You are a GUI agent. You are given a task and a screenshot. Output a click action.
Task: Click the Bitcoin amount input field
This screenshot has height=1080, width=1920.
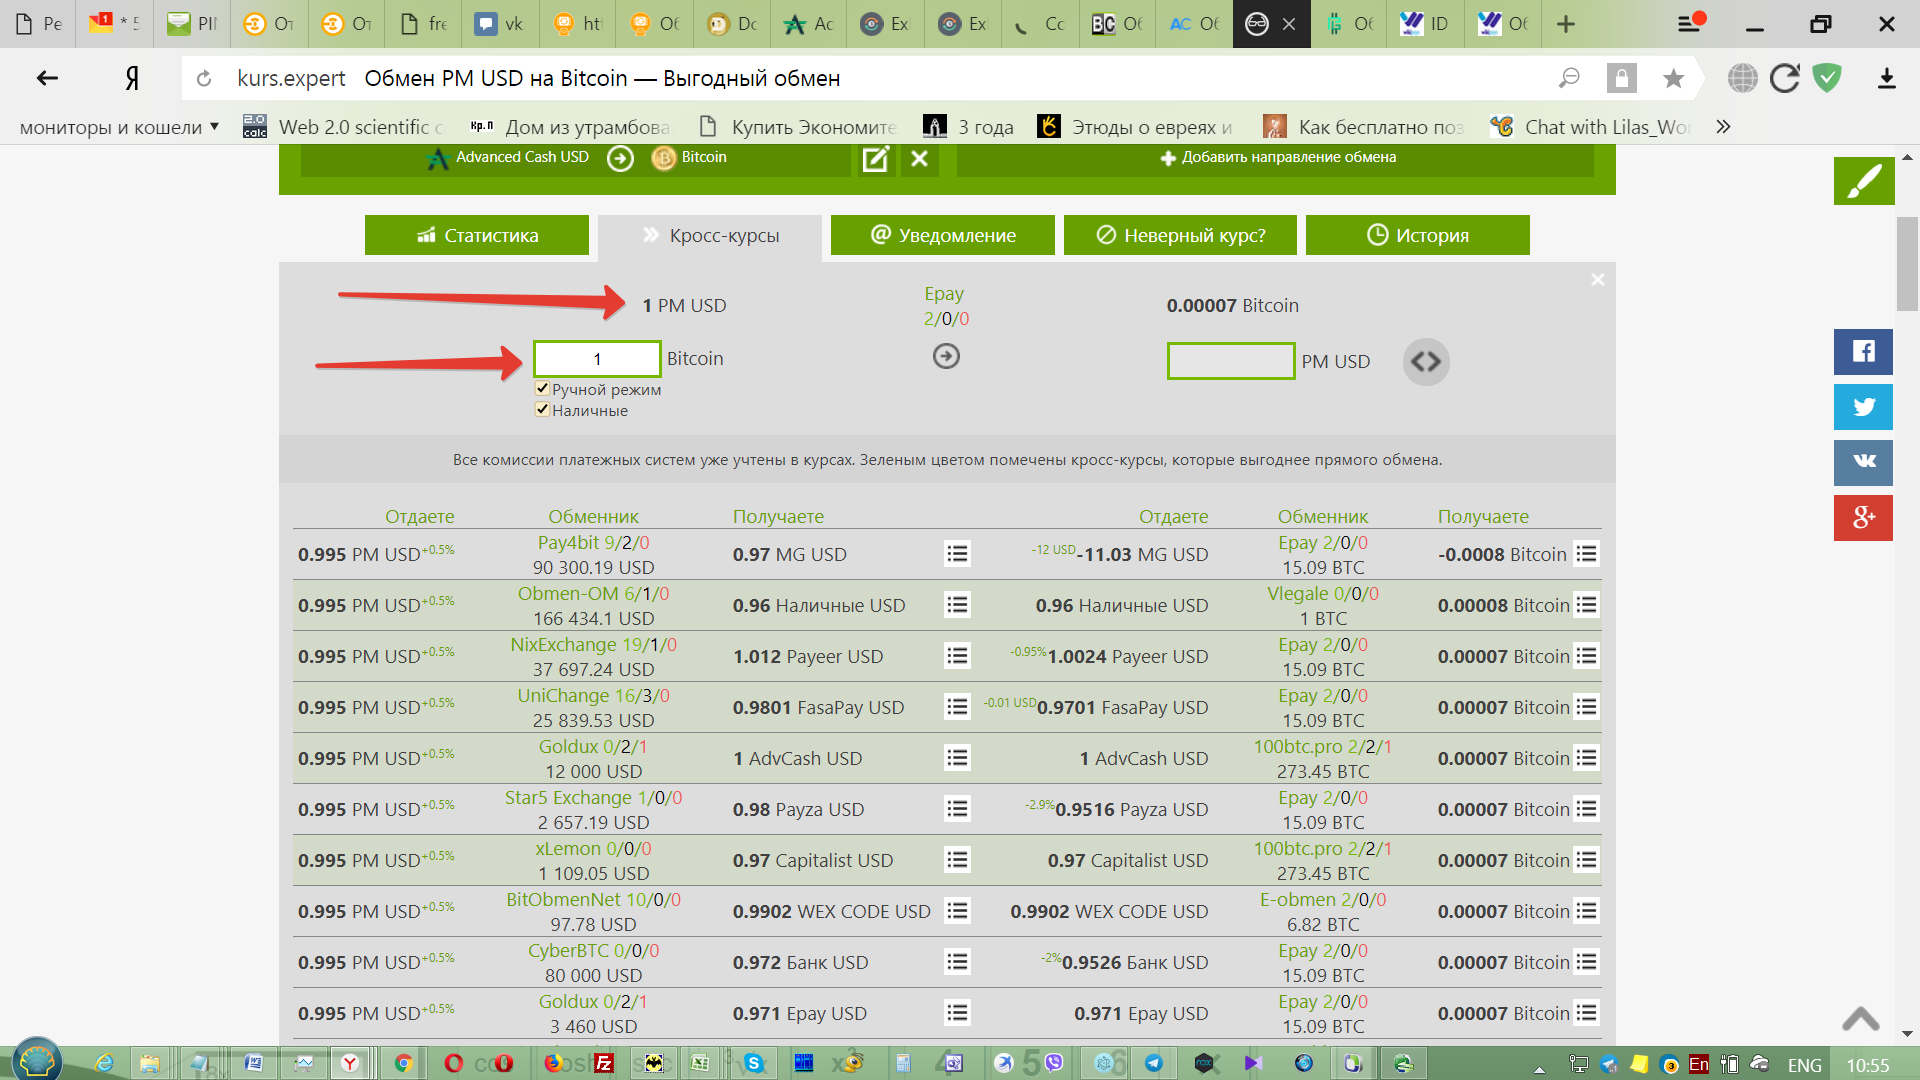[597, 359]
